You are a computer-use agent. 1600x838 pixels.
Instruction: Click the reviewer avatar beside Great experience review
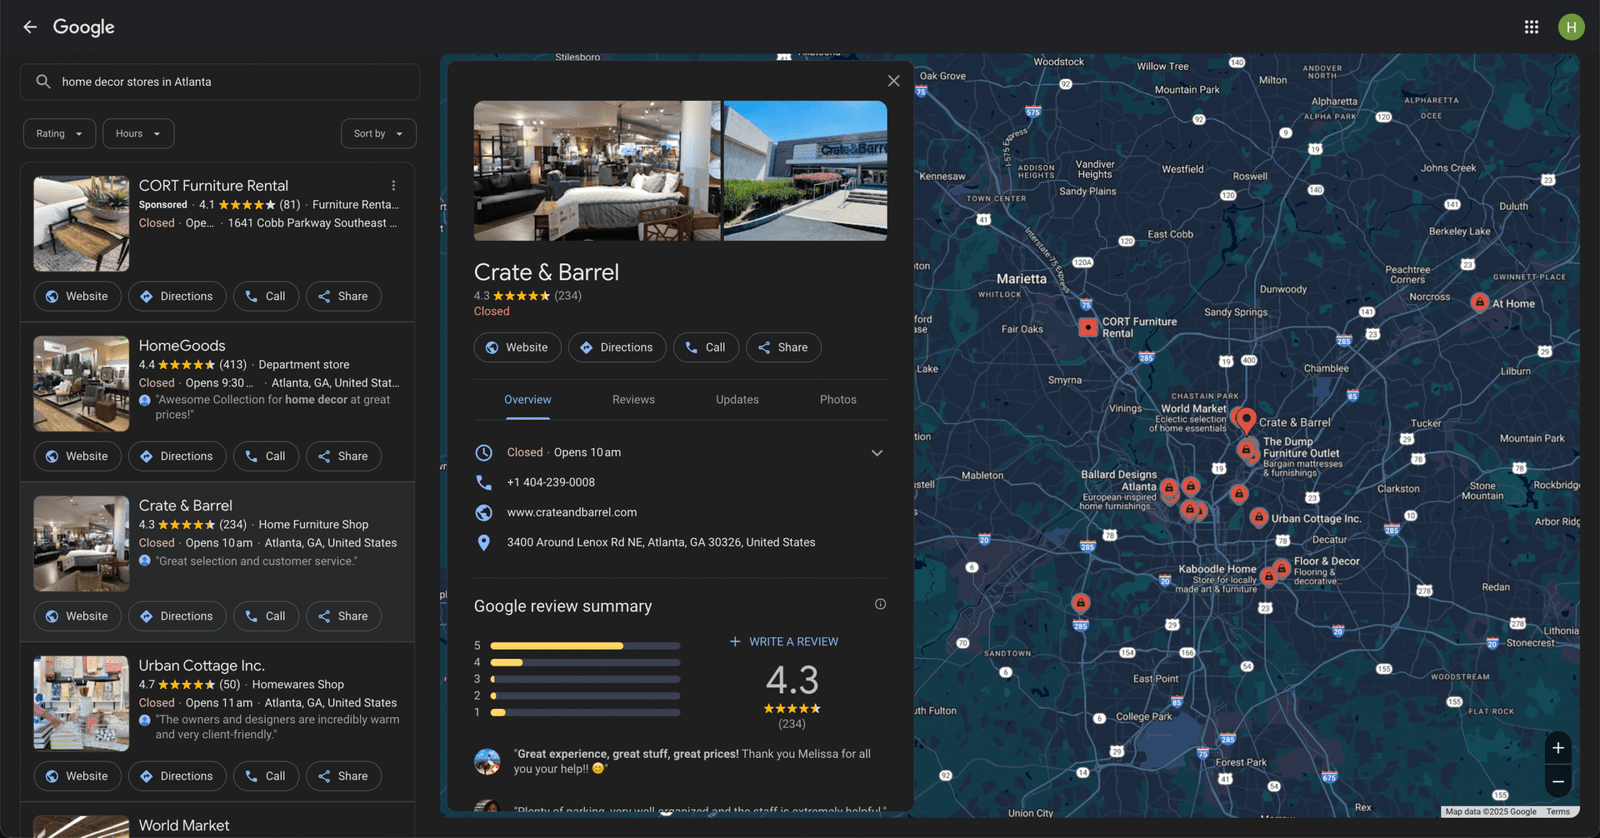pyautogui.click(x=487, y=761)
